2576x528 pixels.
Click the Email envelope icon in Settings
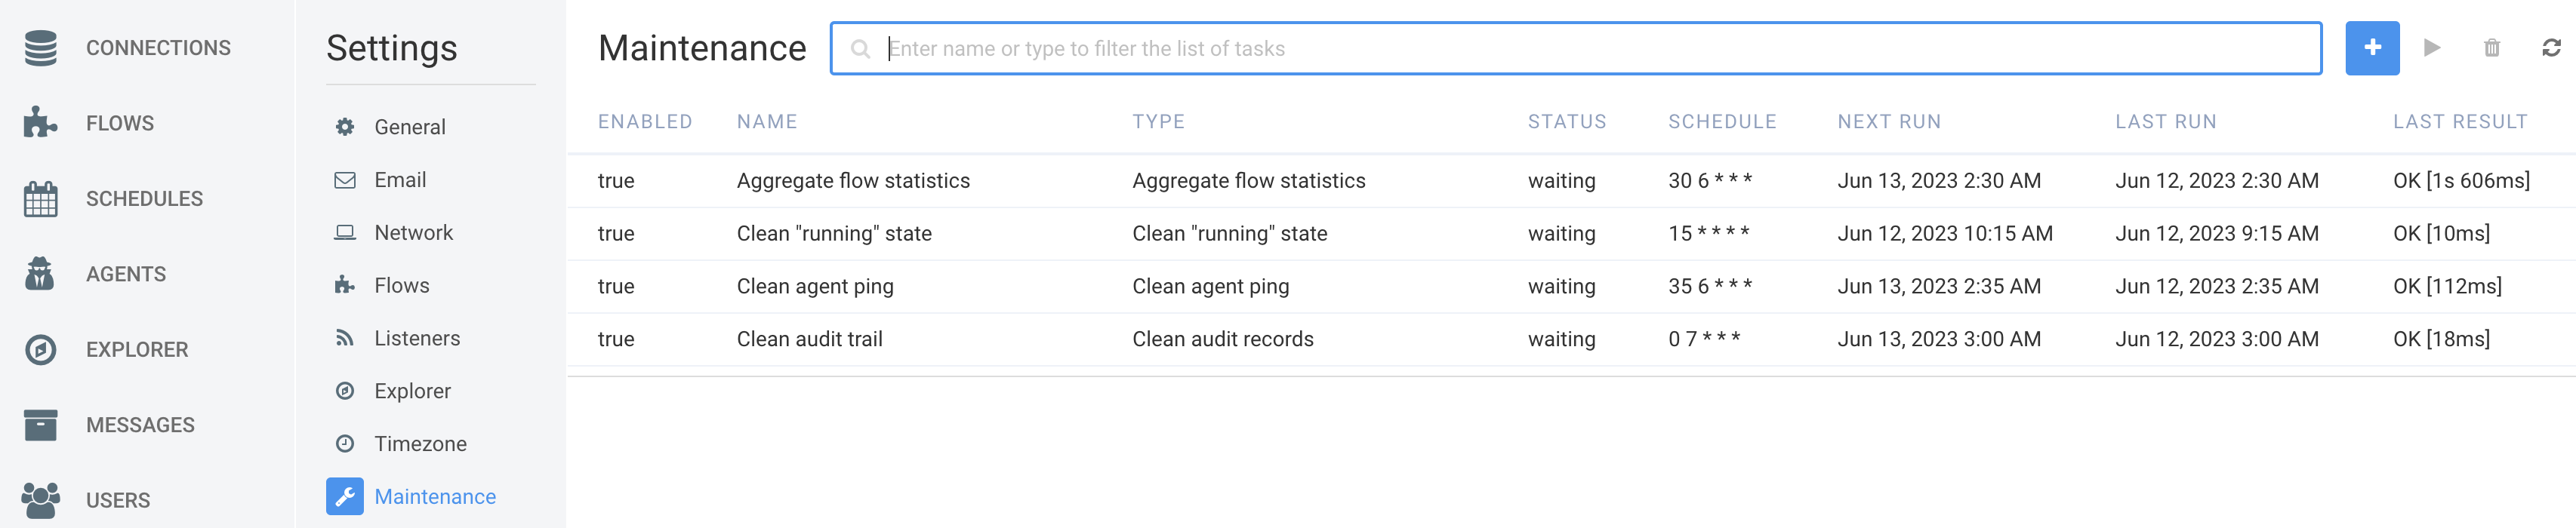pos(345,180)
